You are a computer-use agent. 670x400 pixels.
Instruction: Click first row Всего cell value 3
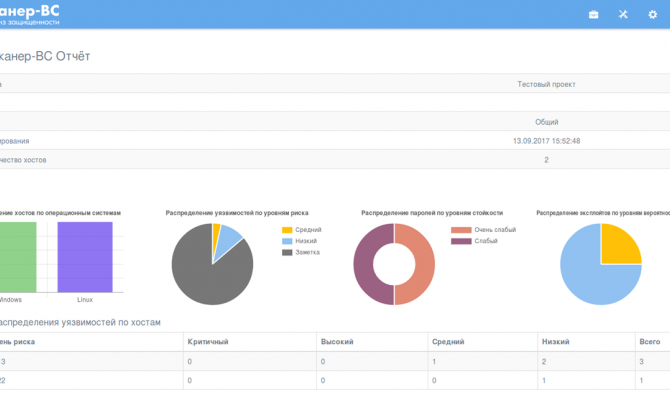coord(641,362)
